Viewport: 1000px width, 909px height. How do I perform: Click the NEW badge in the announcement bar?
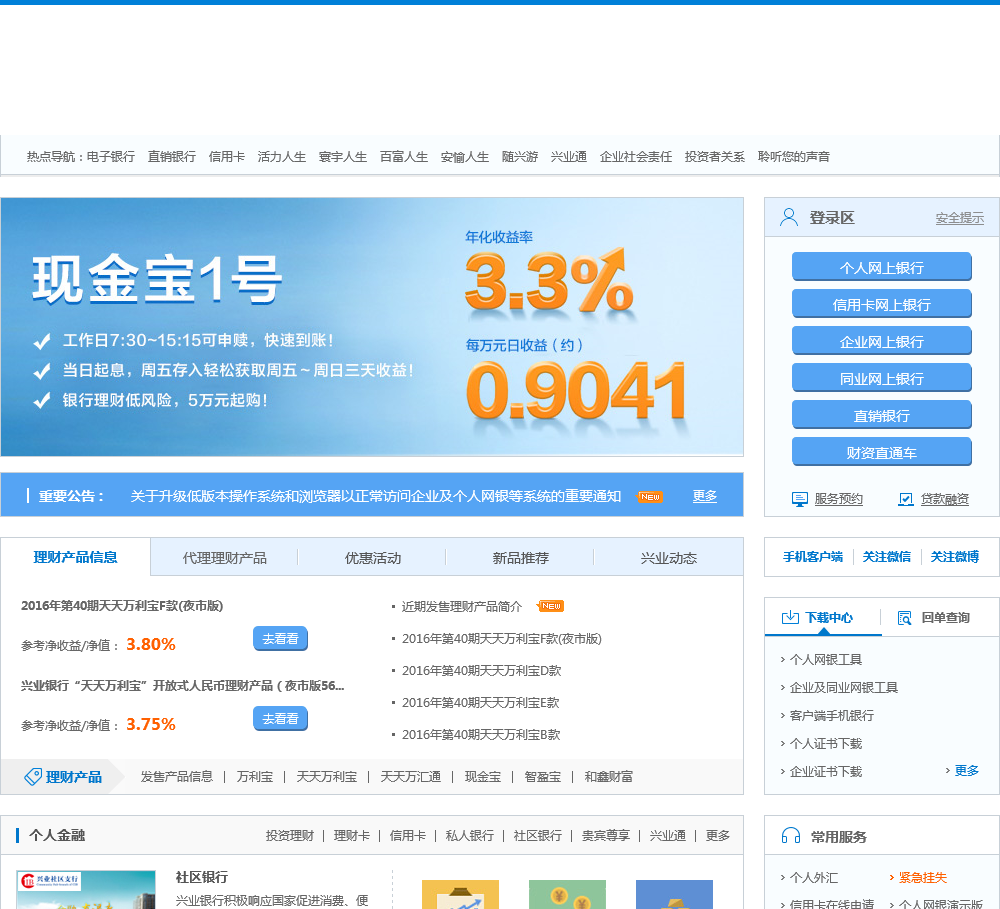[x=650, y=496]
